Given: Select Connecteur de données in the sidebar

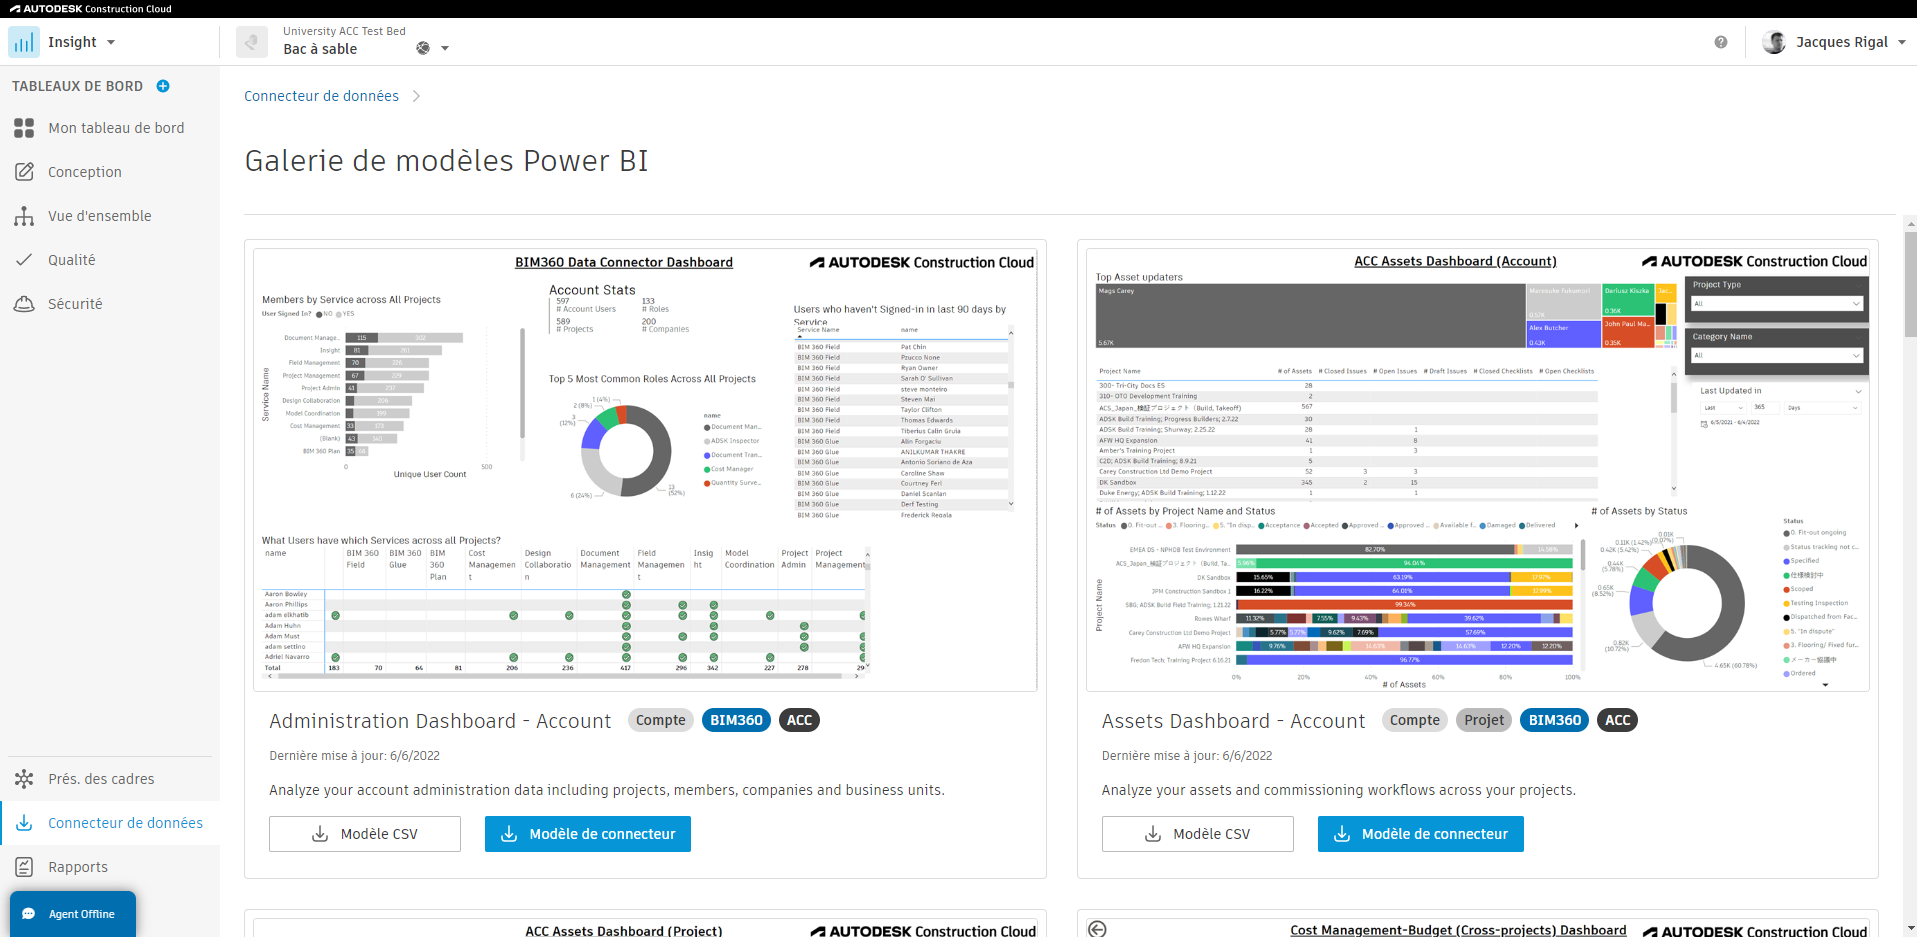Looking at the screenshot, I should [x=110, y=823].
